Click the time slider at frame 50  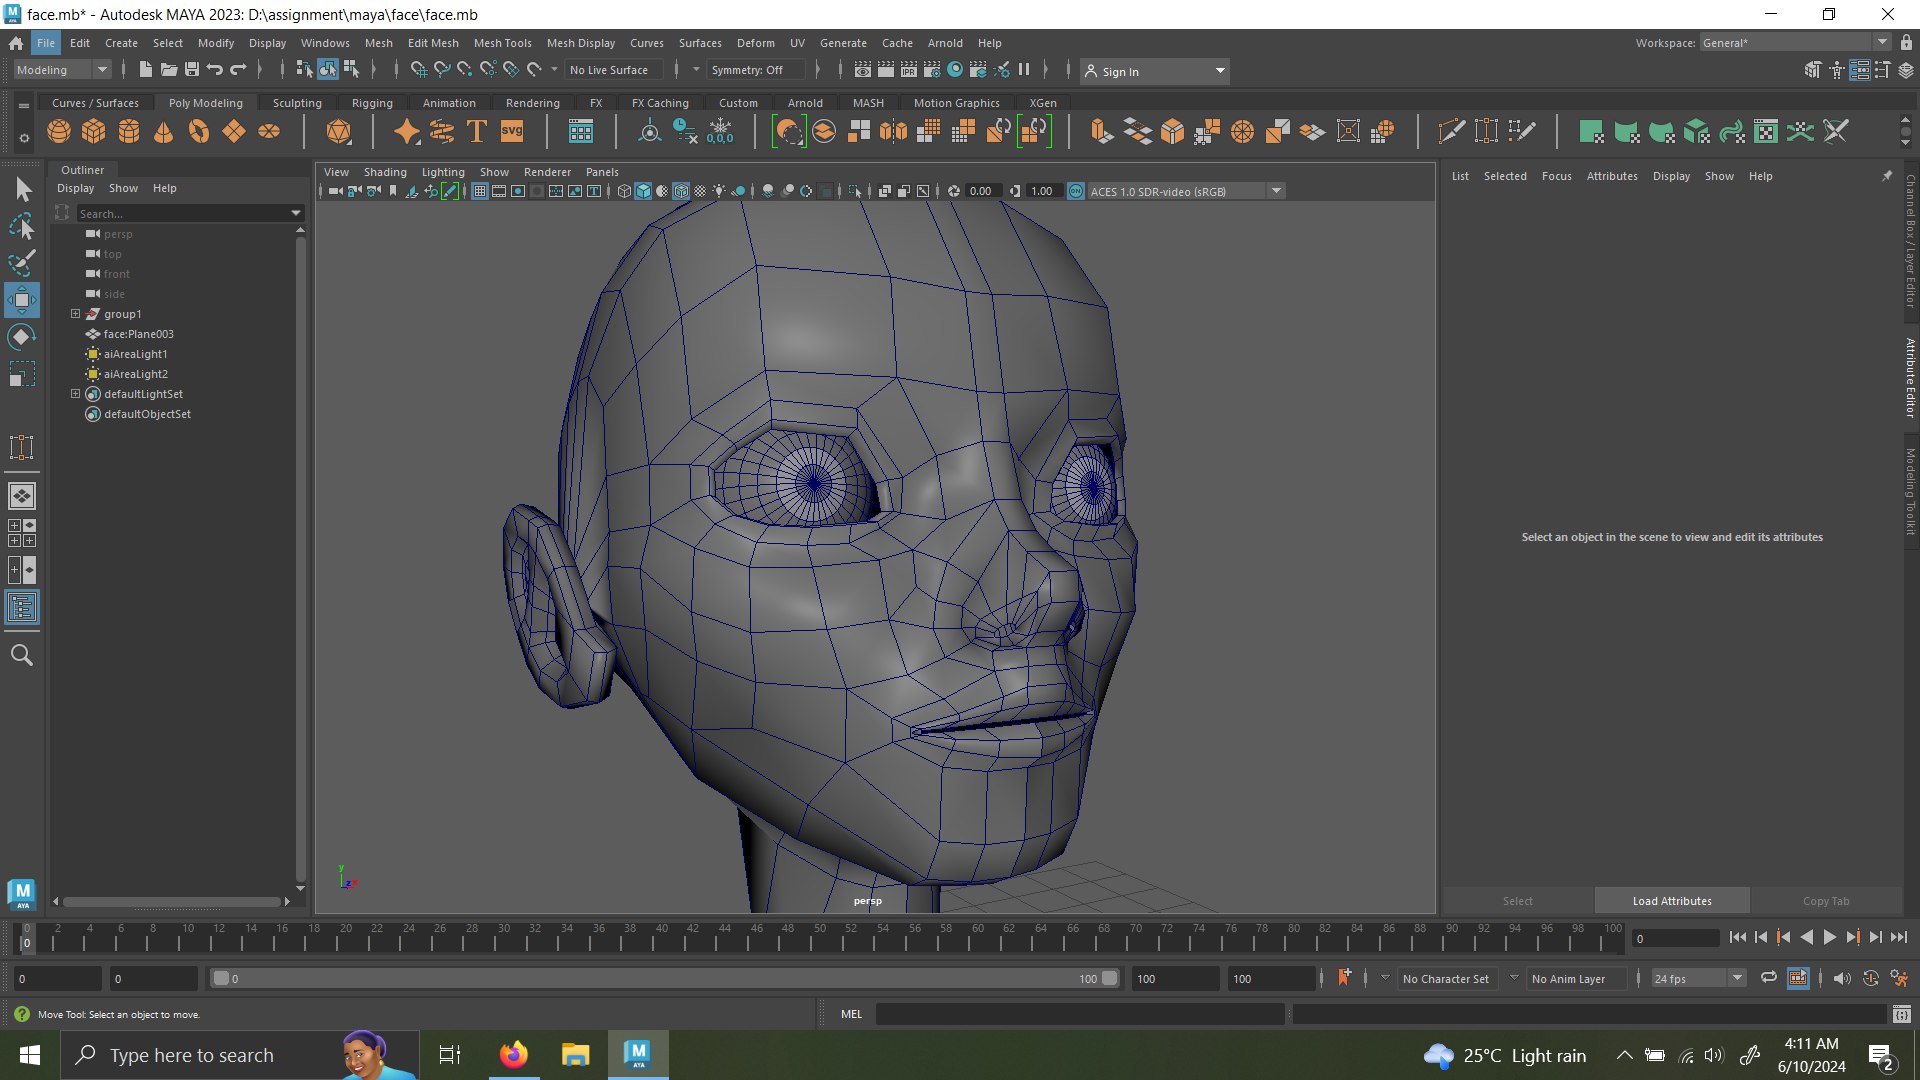(x=820, y=937)
